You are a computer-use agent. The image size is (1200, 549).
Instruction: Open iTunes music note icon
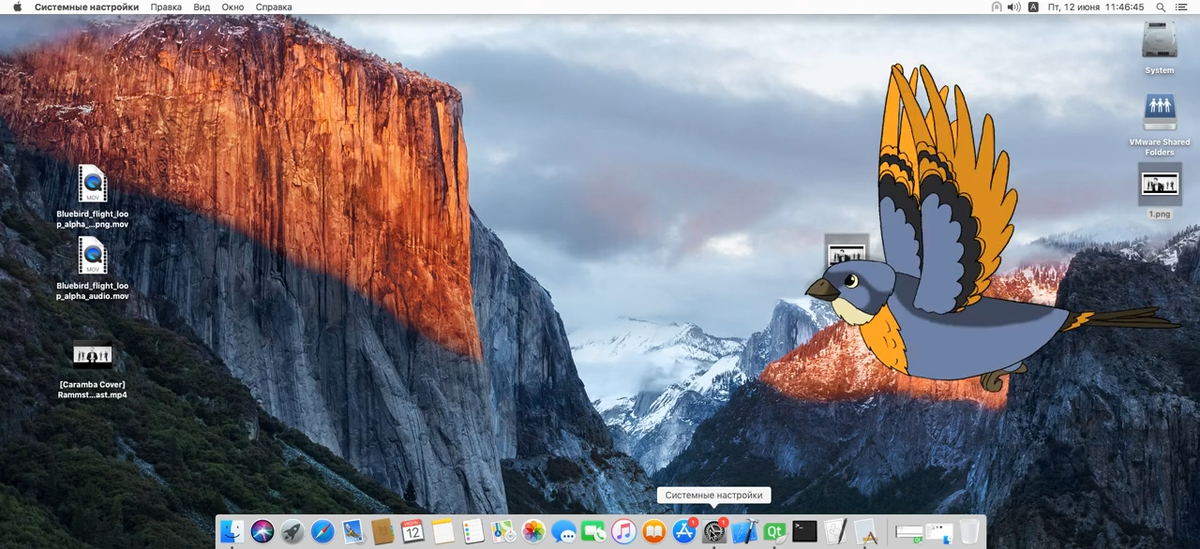tap(623, 531)
